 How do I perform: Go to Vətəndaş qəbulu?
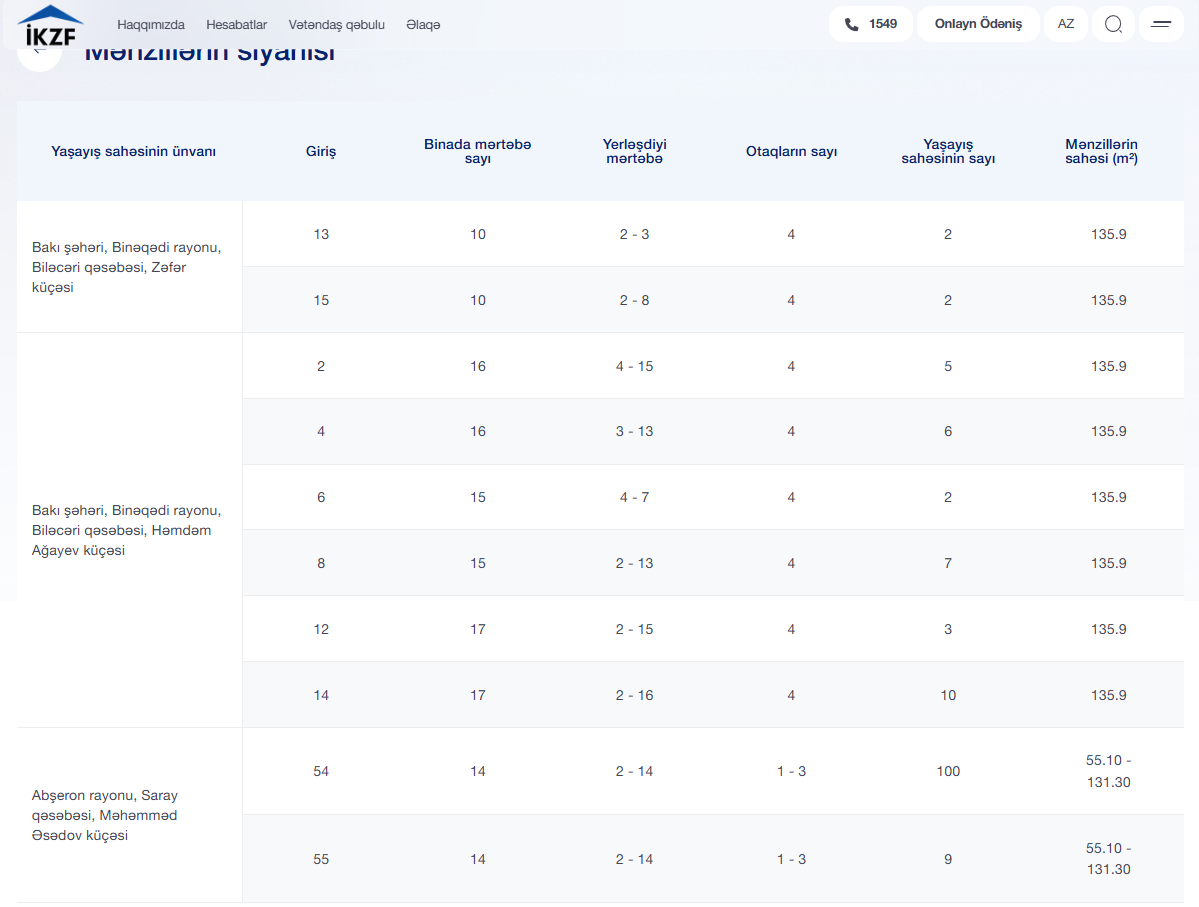click(336, 24)
